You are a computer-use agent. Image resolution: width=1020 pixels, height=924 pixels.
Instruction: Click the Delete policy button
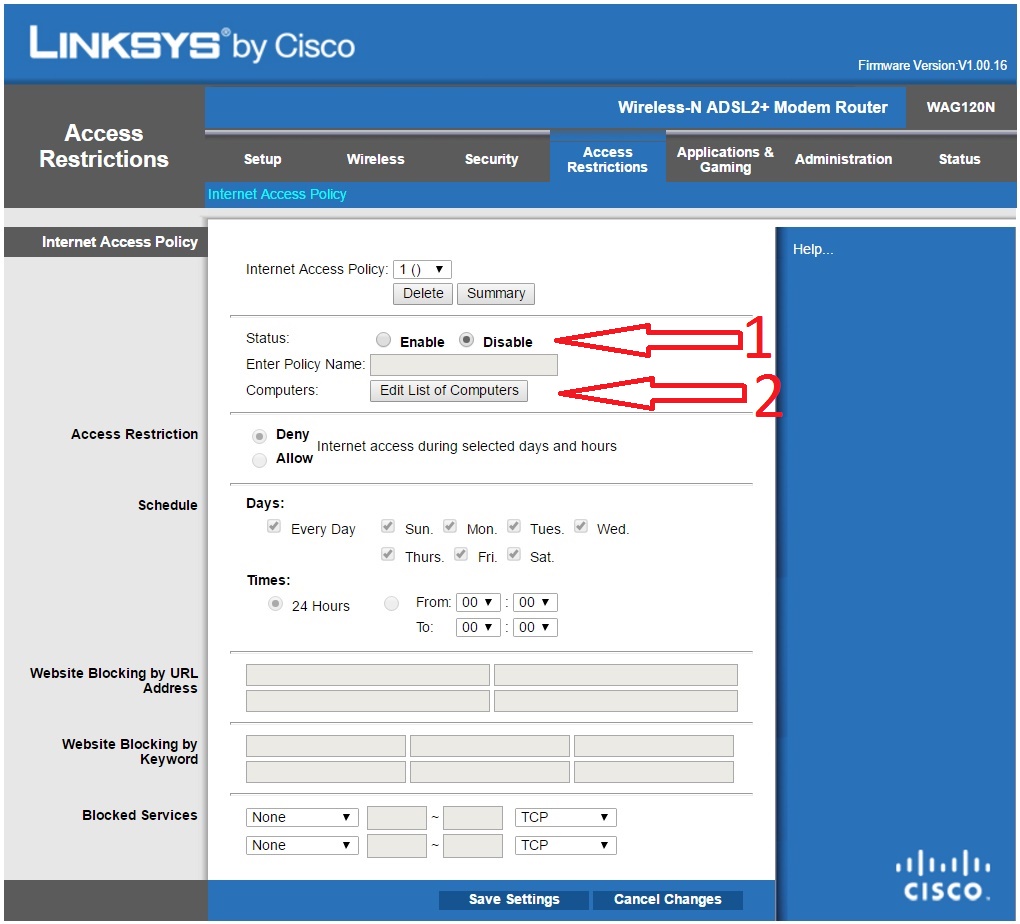[423, 293]
